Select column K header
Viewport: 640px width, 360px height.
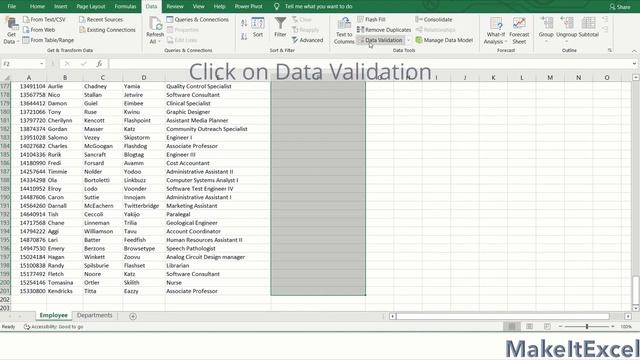pyautogui.click(x=493, y=78)
